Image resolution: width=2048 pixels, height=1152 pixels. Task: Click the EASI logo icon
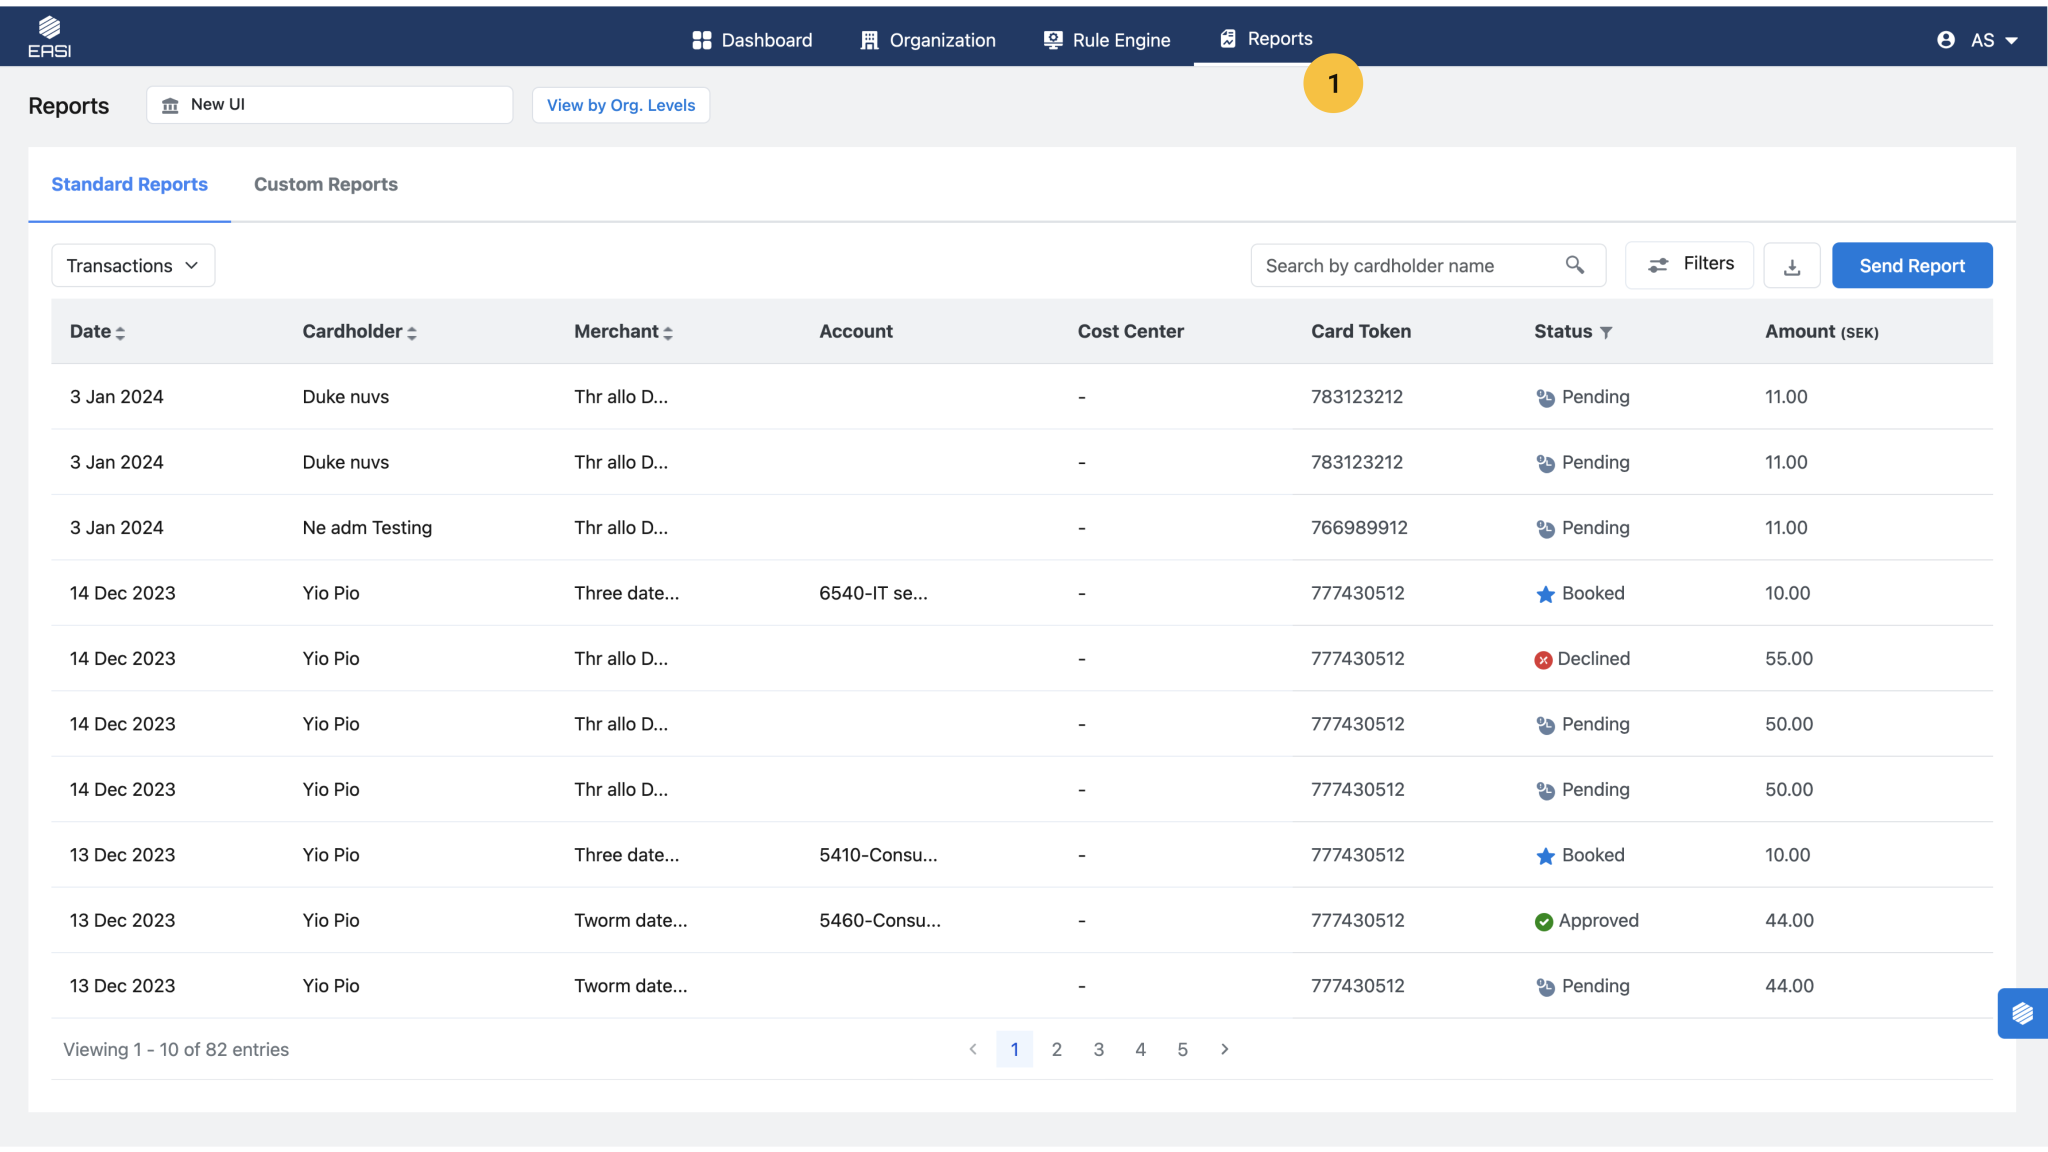coord(49,37)
